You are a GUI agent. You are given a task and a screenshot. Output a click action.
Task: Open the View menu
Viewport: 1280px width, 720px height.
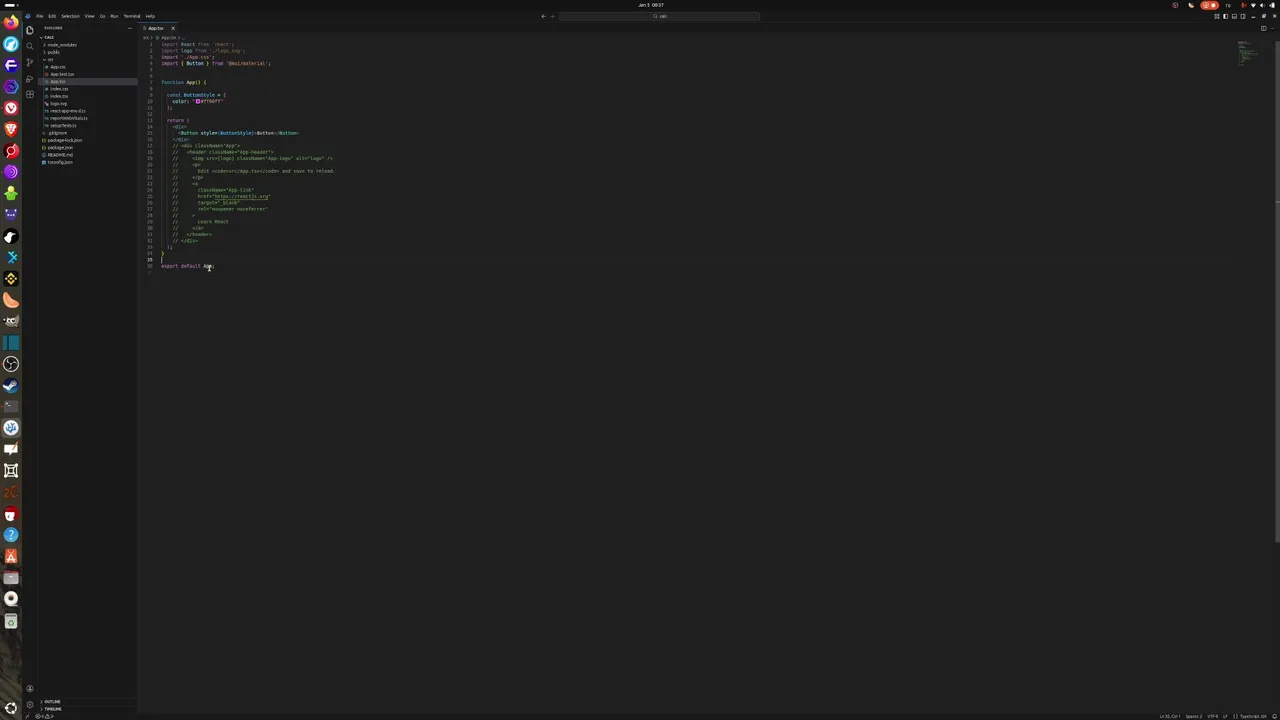click(89, 16)
